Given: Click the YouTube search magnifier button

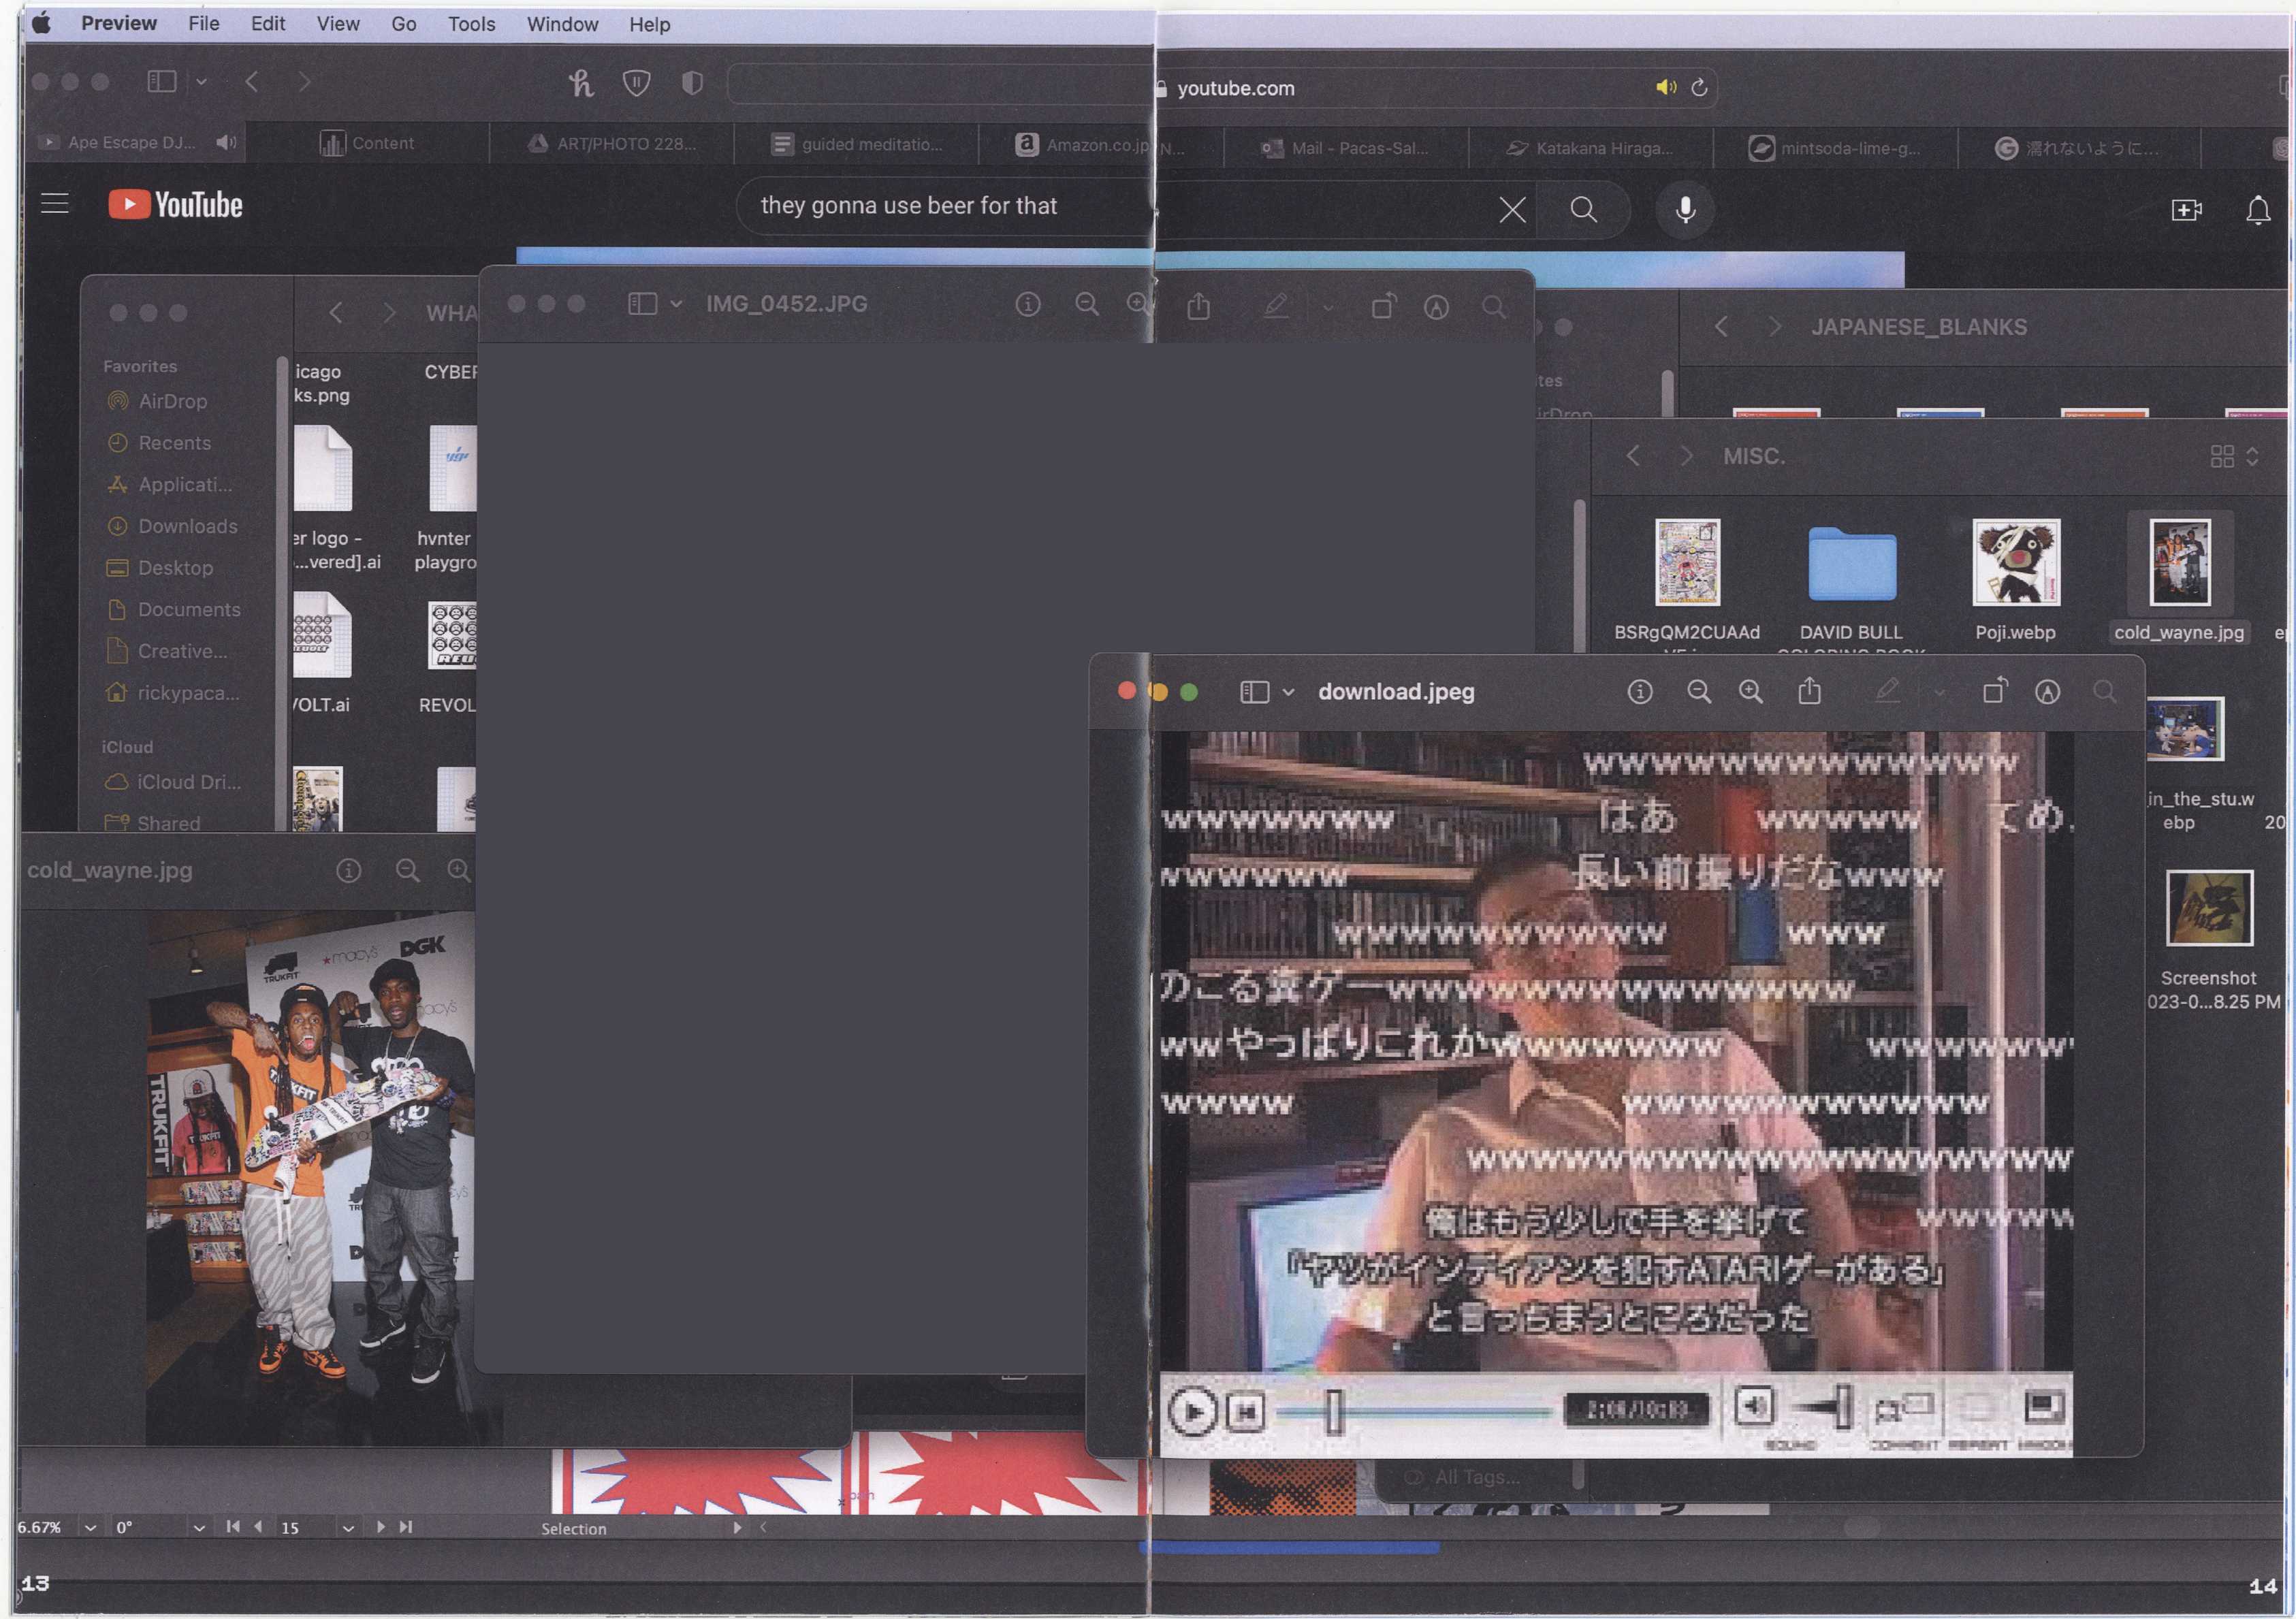Looking at the screenshot, I should tap(1583, 209).
